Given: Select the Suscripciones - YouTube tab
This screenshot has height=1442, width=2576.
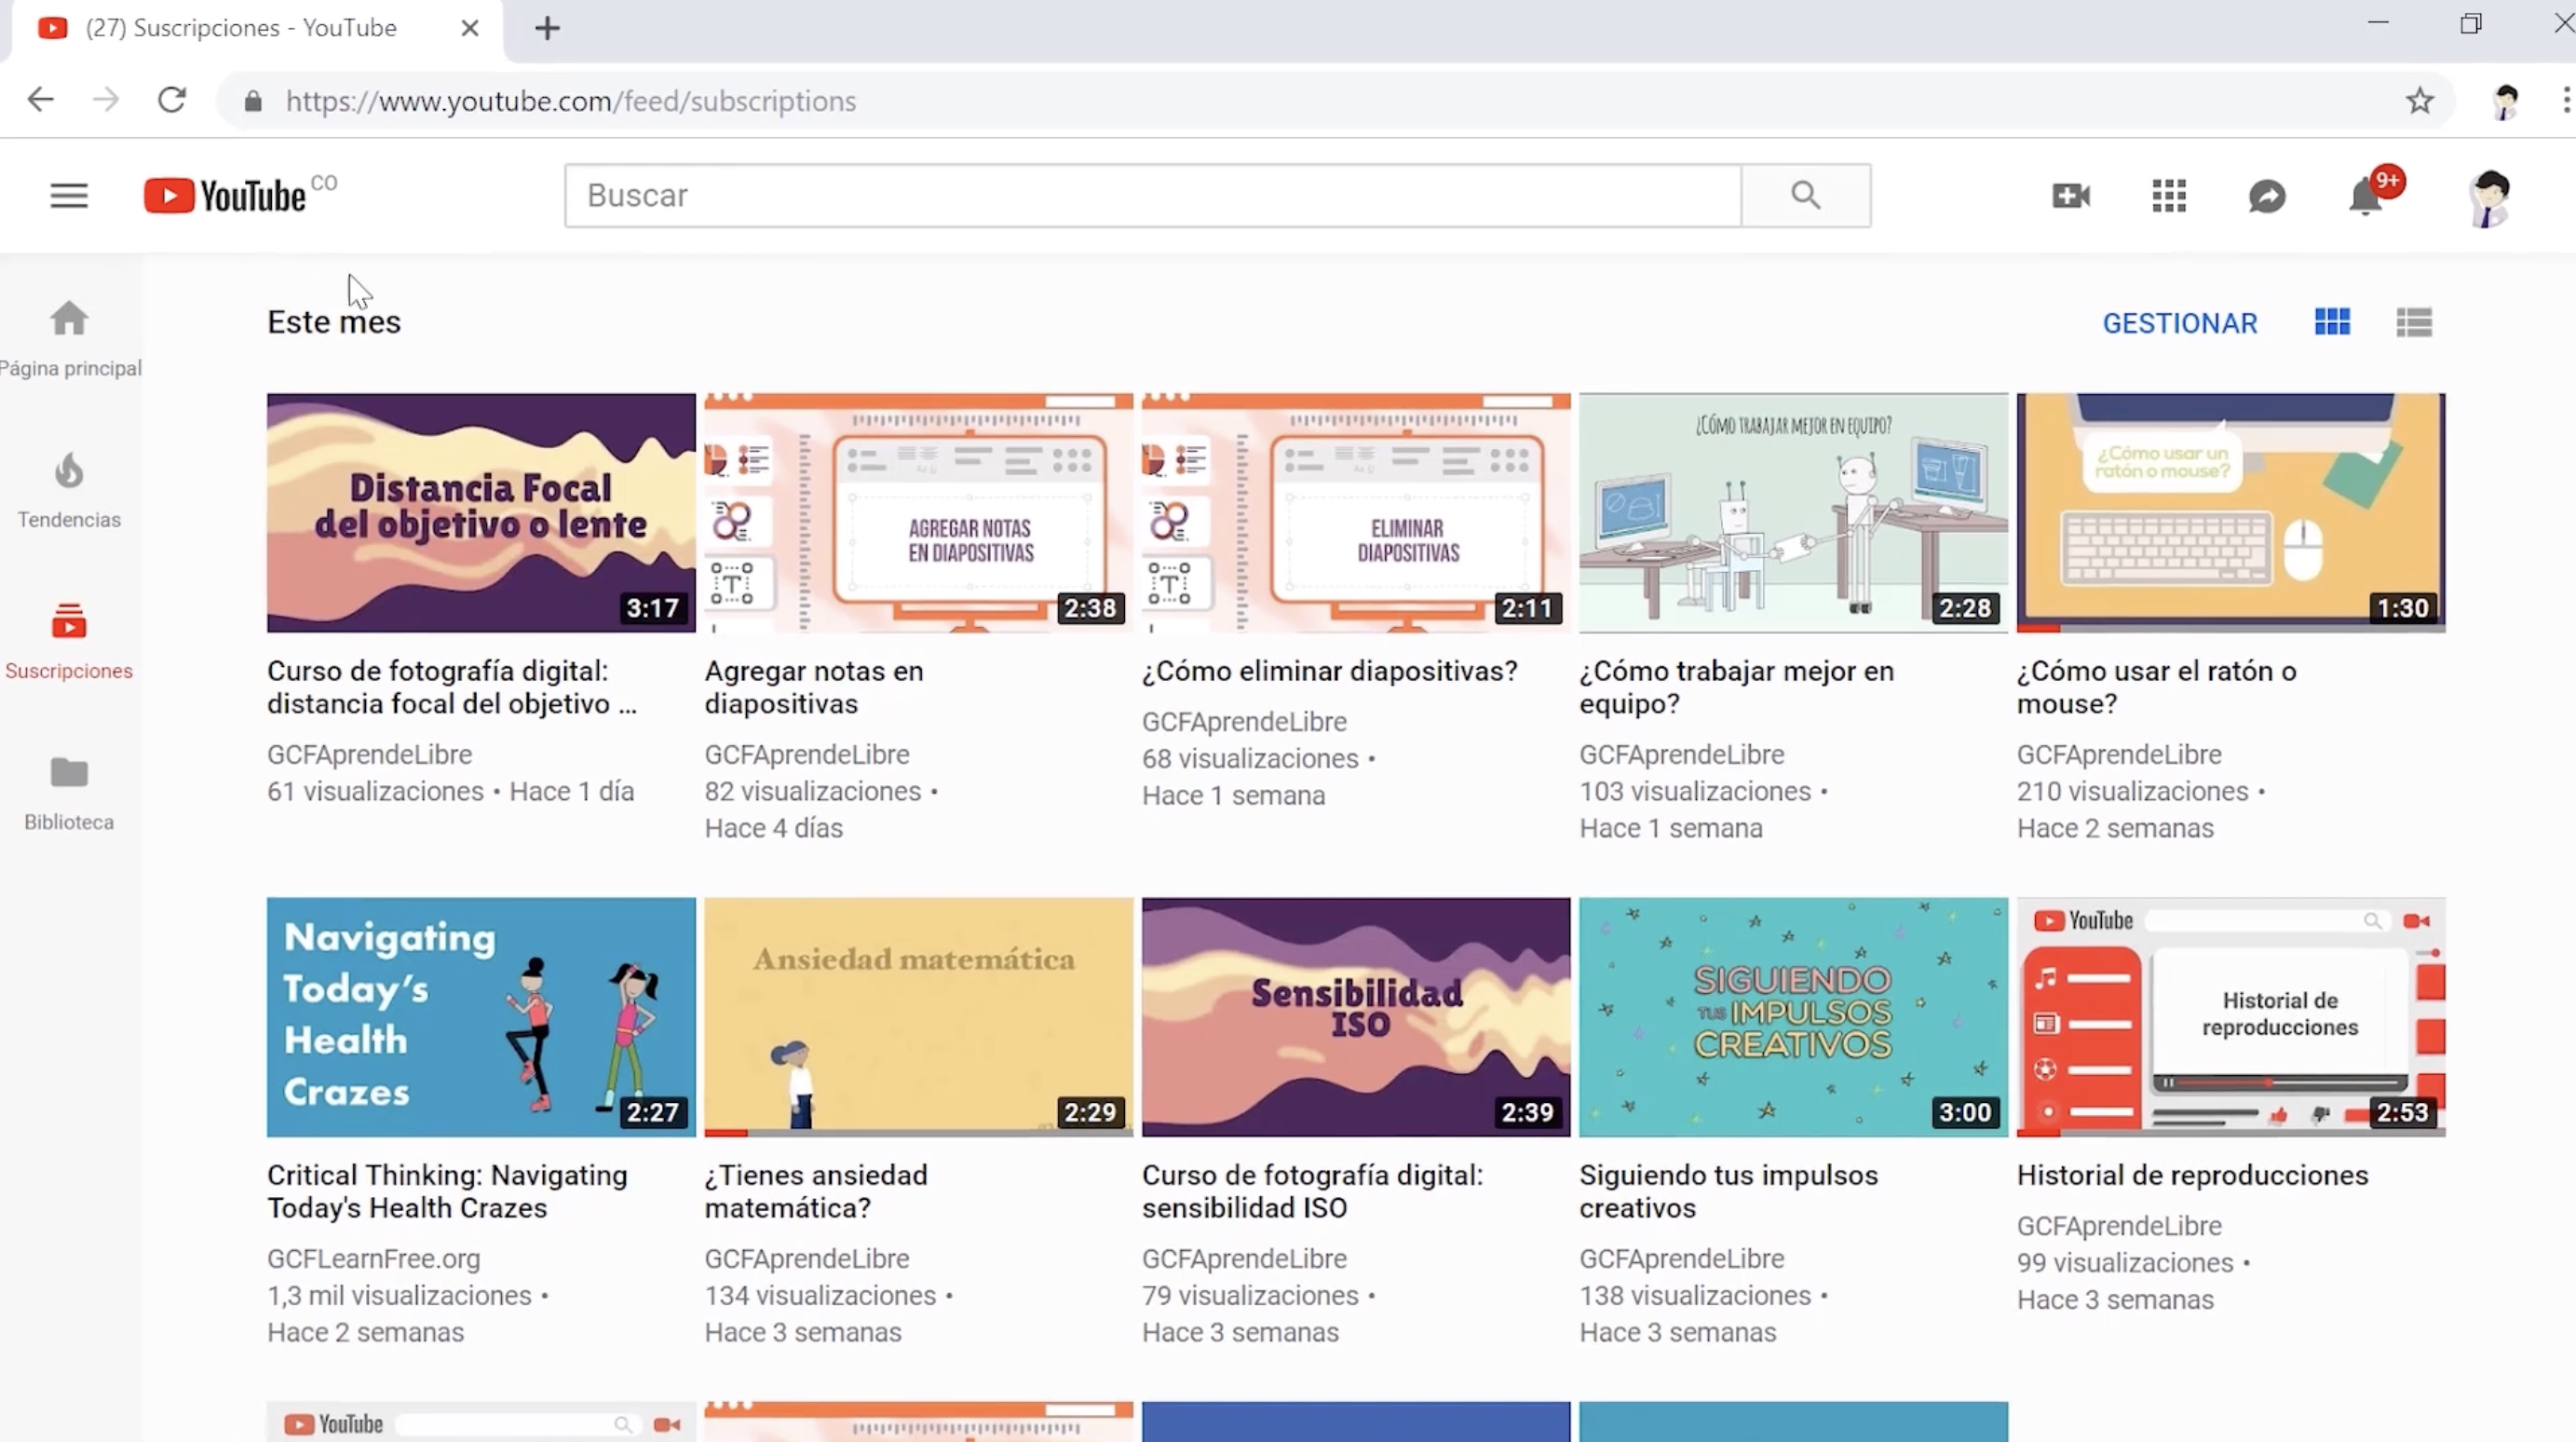Looking at the screenshot, I should click(x=255, y=28).
